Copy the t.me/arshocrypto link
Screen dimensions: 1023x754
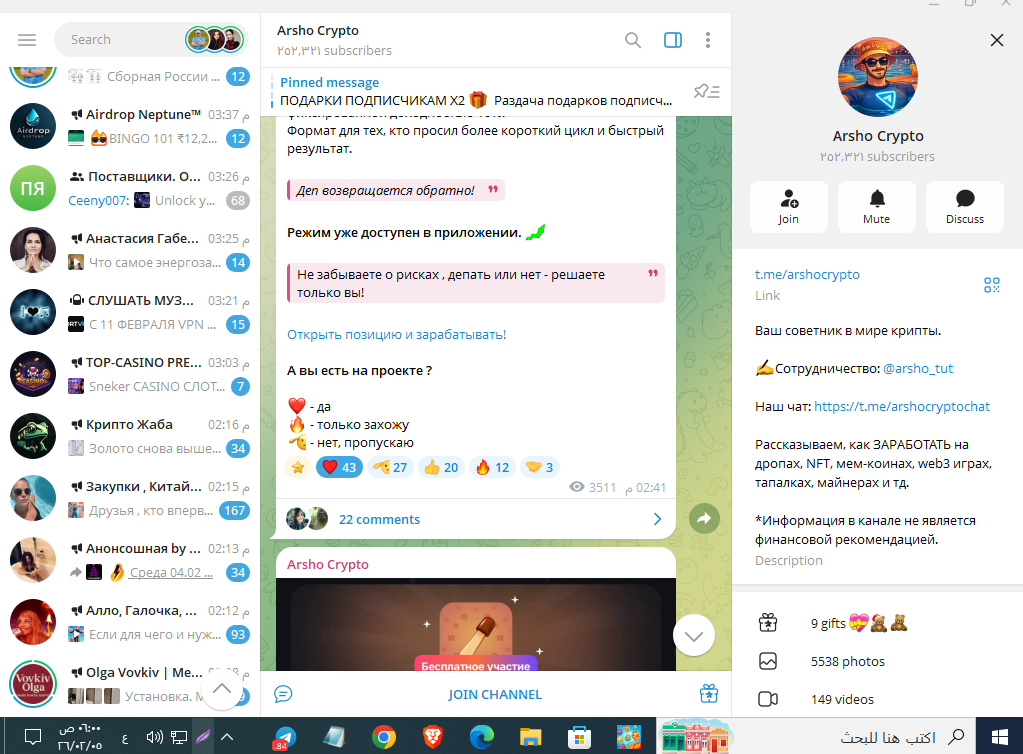[807, 275]
